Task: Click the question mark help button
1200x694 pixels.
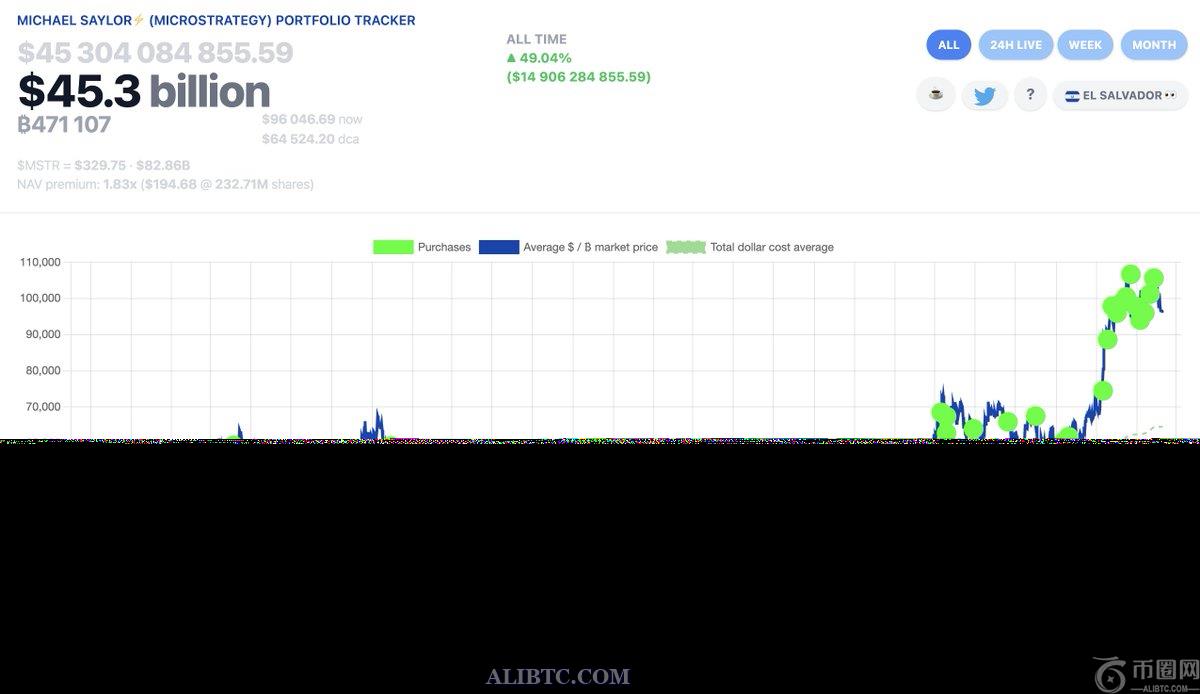Action: [1030, 95]
